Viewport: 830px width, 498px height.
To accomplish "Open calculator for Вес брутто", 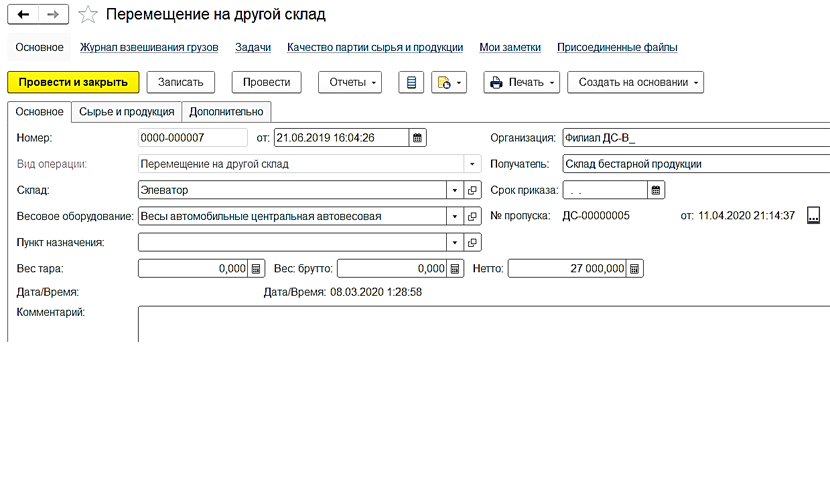I will (x=455, y=268).
